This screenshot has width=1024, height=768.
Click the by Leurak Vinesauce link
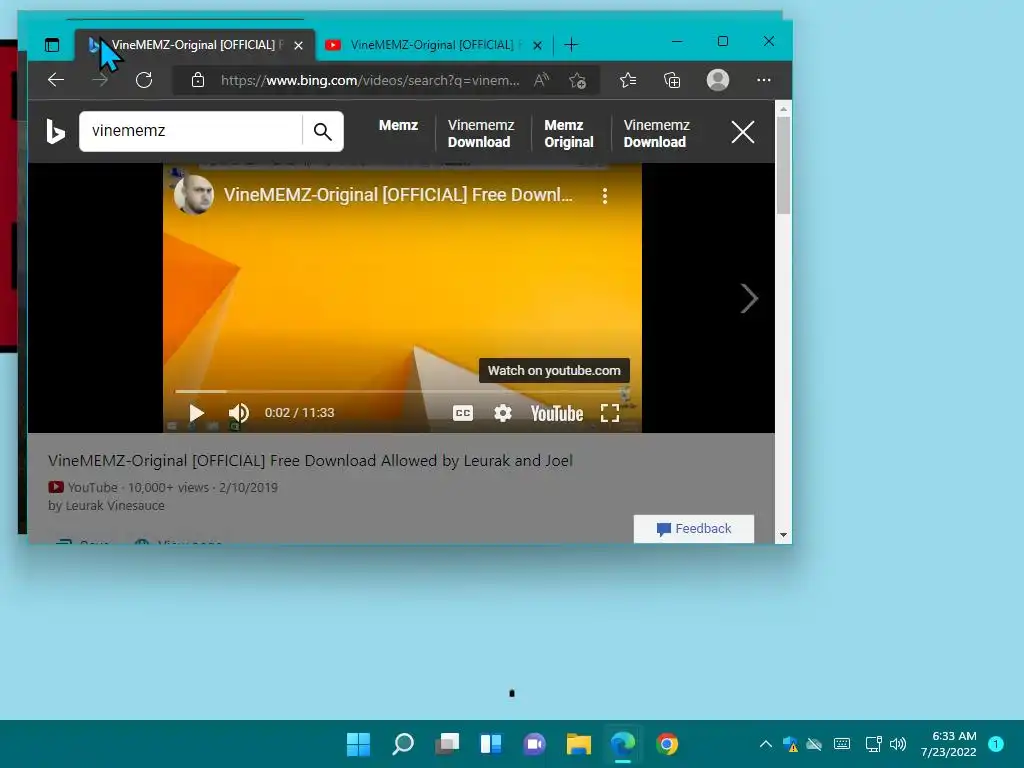pos(106,505)
